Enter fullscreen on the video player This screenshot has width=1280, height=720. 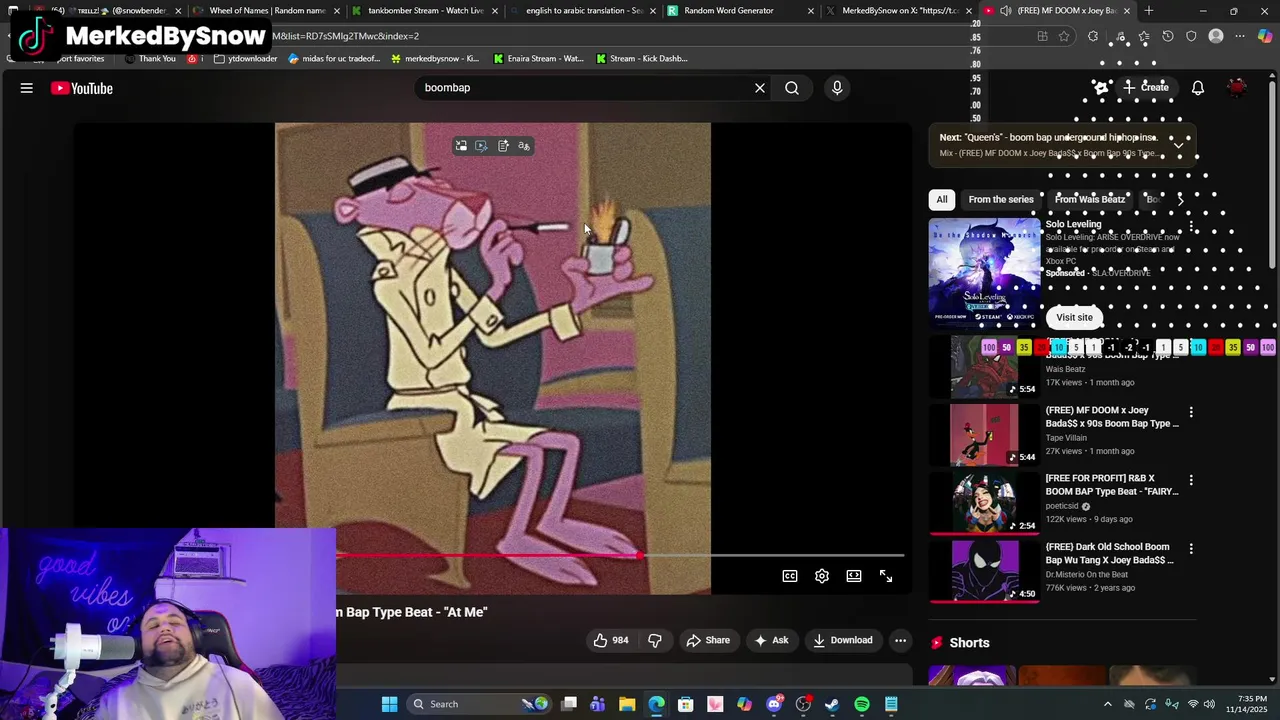coord(886,576)
